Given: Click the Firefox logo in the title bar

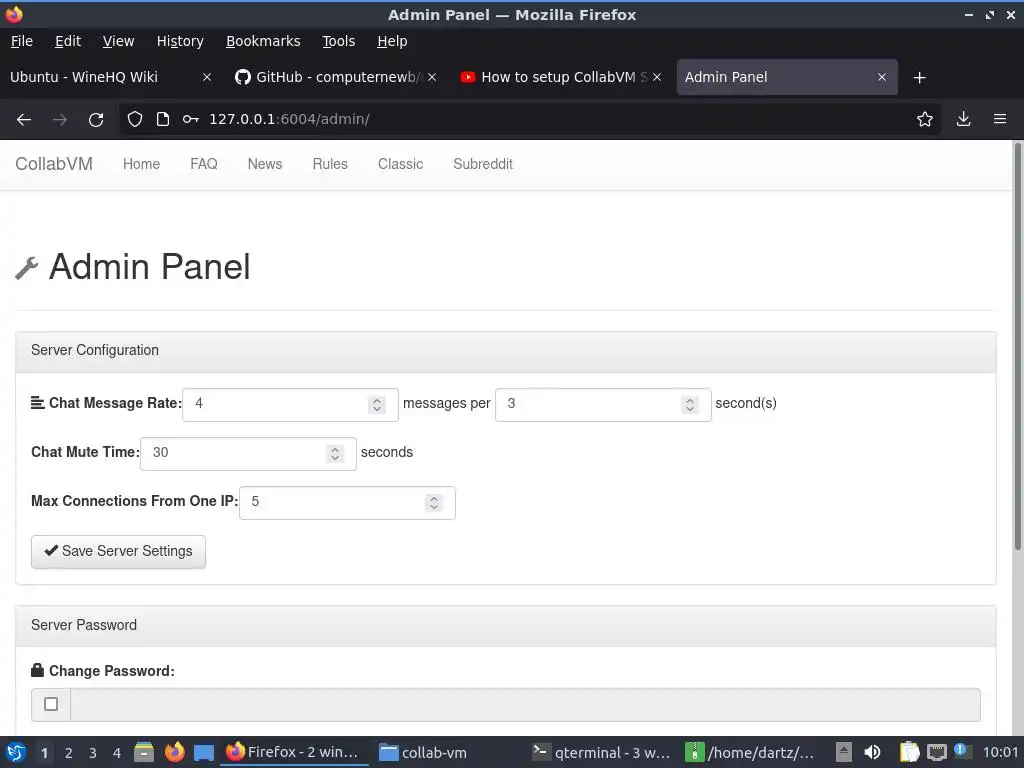Looking at the screenshot, I should (x=14, y=14).
